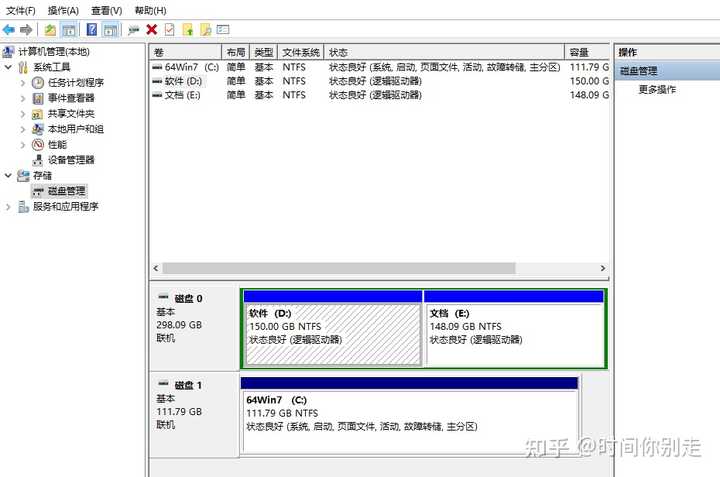Click the 150.00 G capacity cell
This screenshot has width=720, height=477.
589,81
